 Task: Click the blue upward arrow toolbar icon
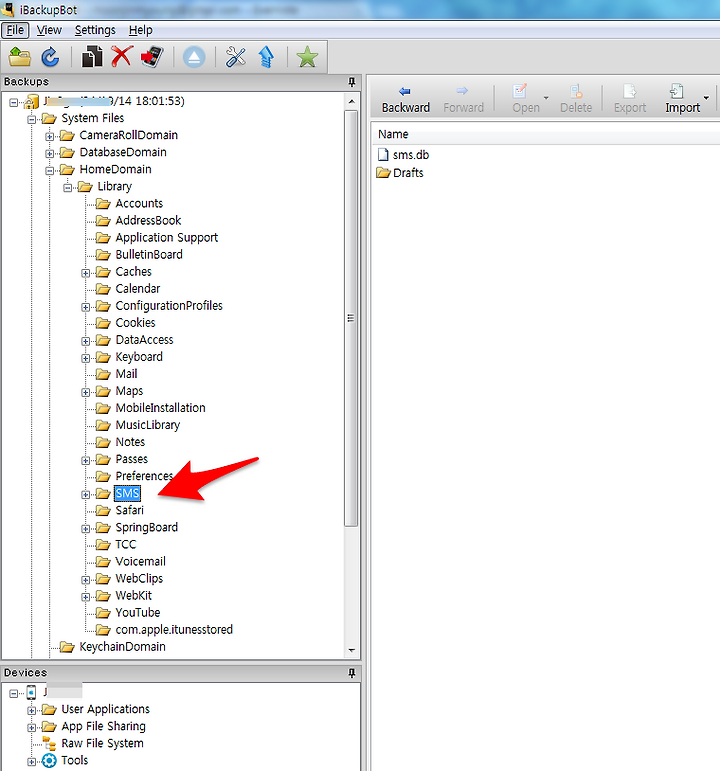pos(266,57)
